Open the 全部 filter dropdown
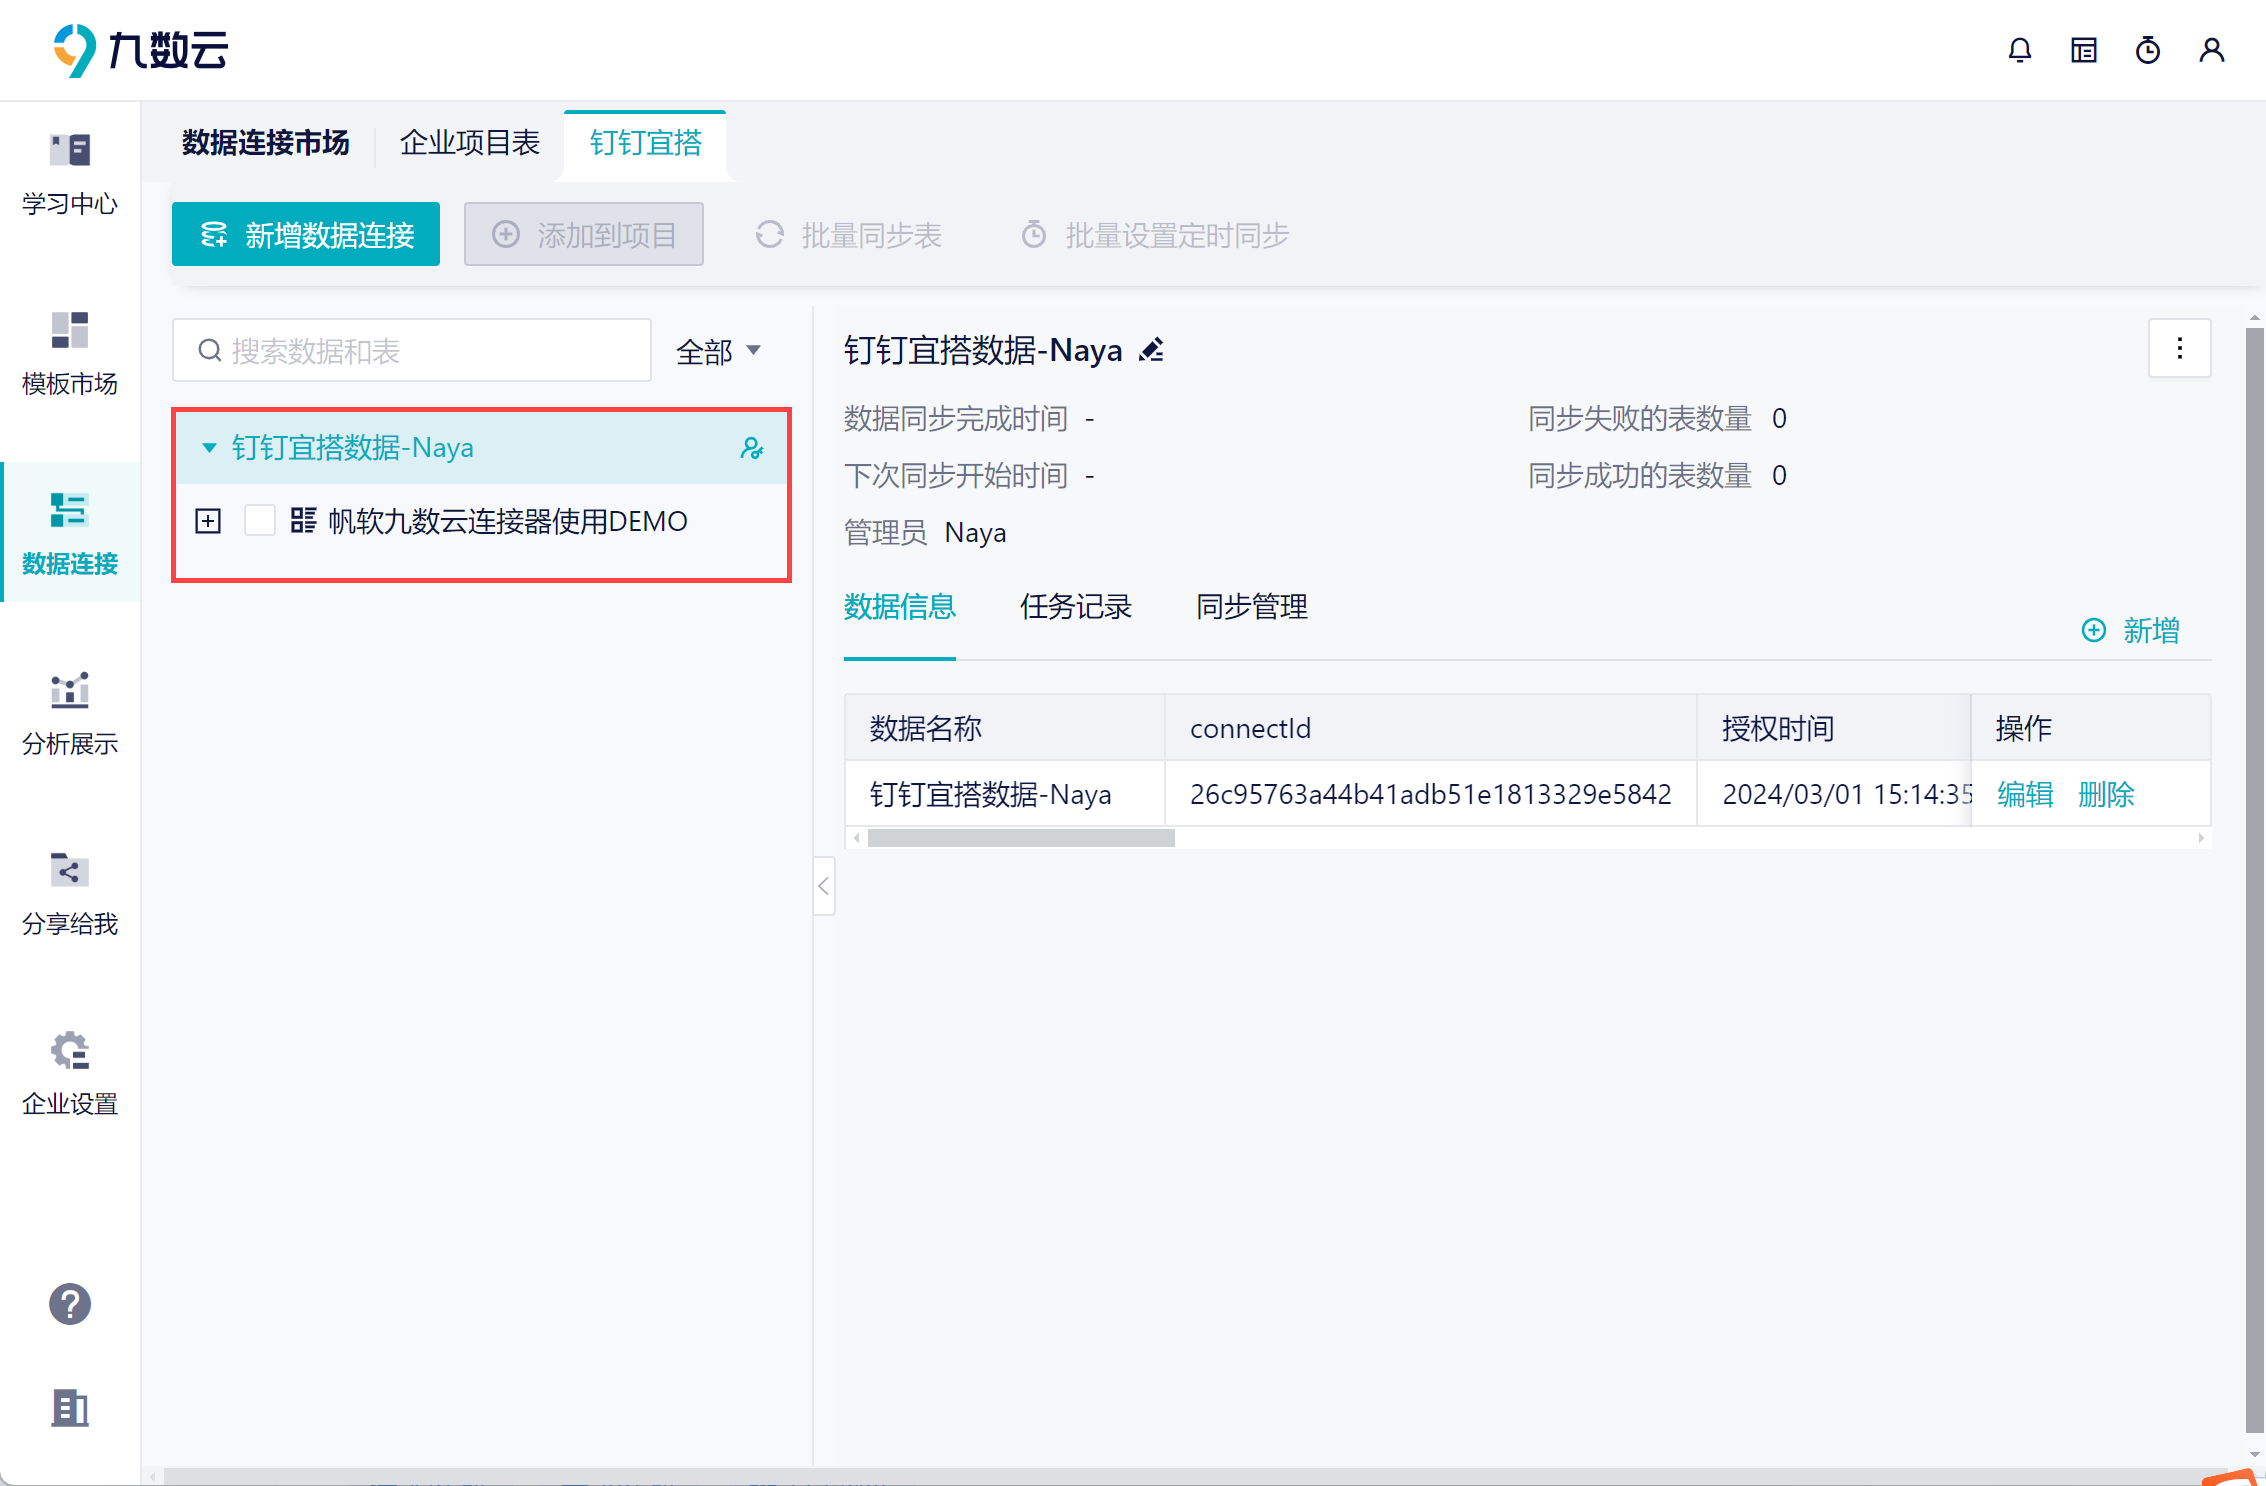This screenshot has width=2266, height=1486. point(718,351)
